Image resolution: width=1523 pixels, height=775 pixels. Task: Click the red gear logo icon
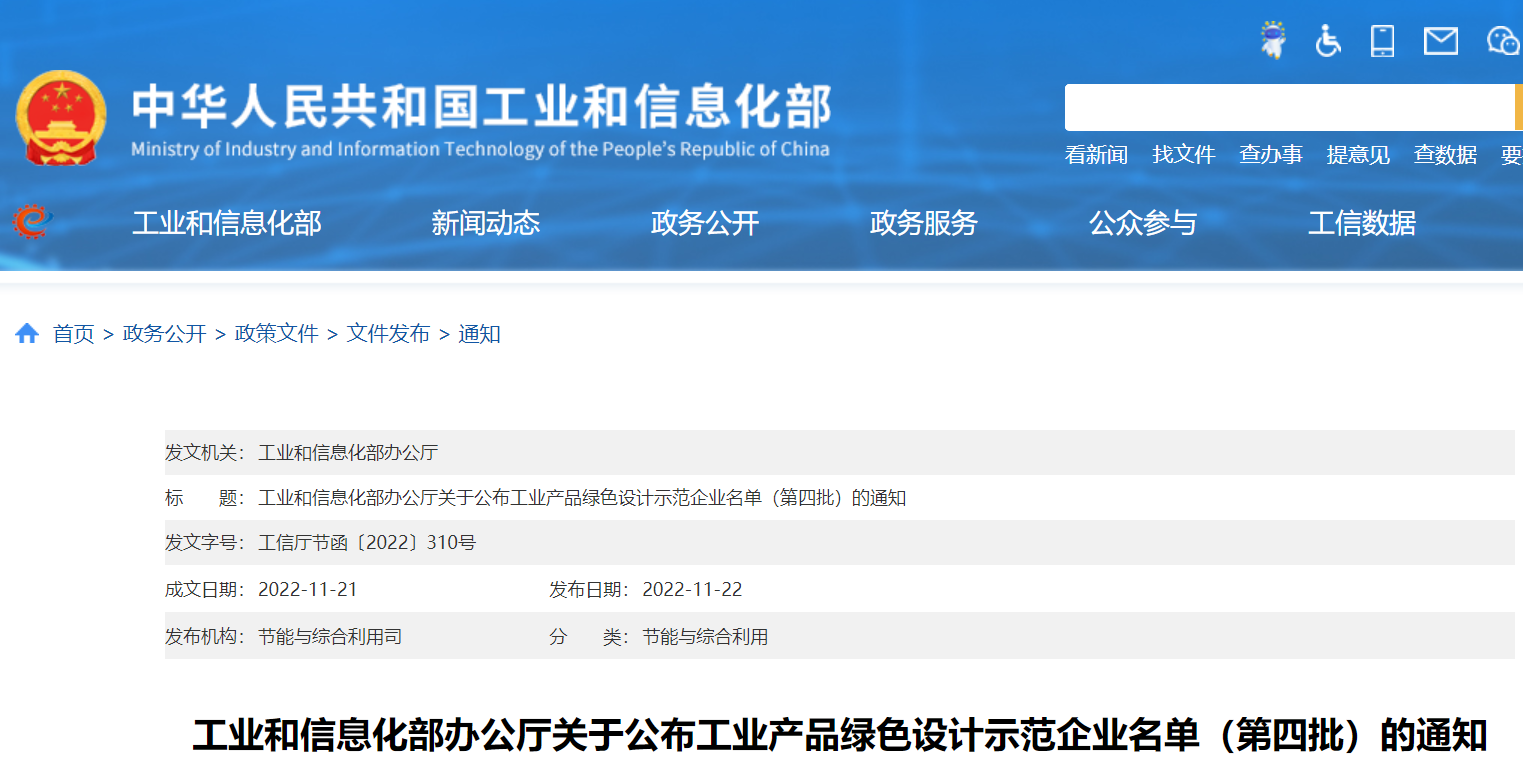[32, 221]
